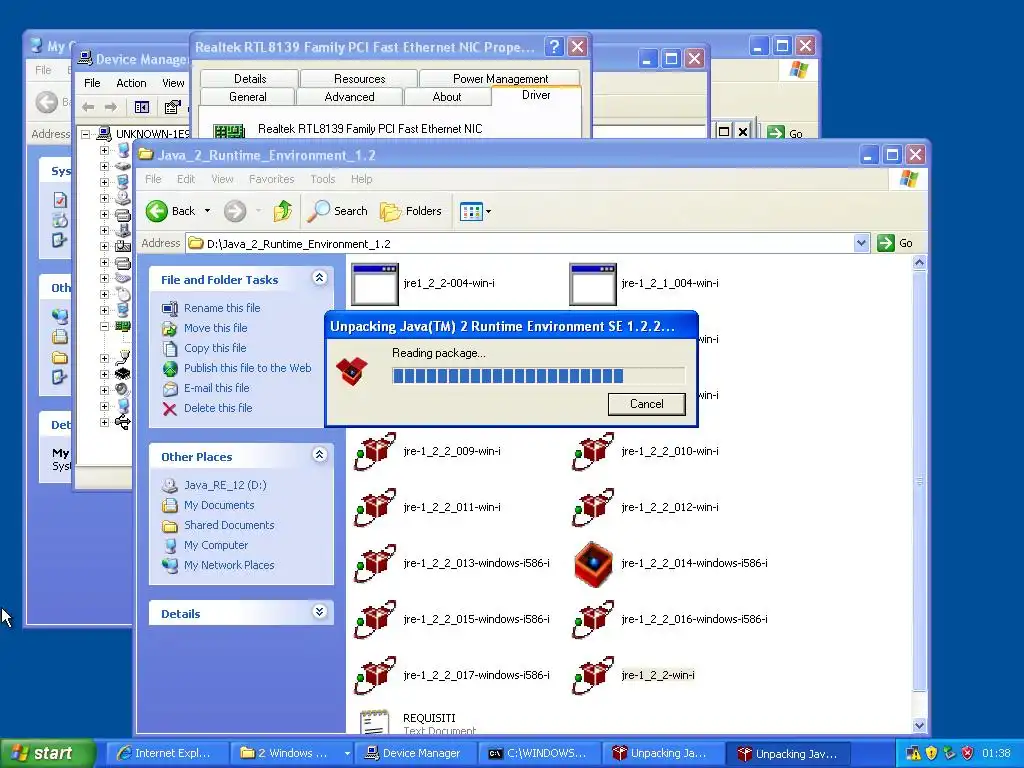This screenshot has height=768, width=1024.
Task: Switch to About tab in Realtek properties
Action: pos(447,97)
